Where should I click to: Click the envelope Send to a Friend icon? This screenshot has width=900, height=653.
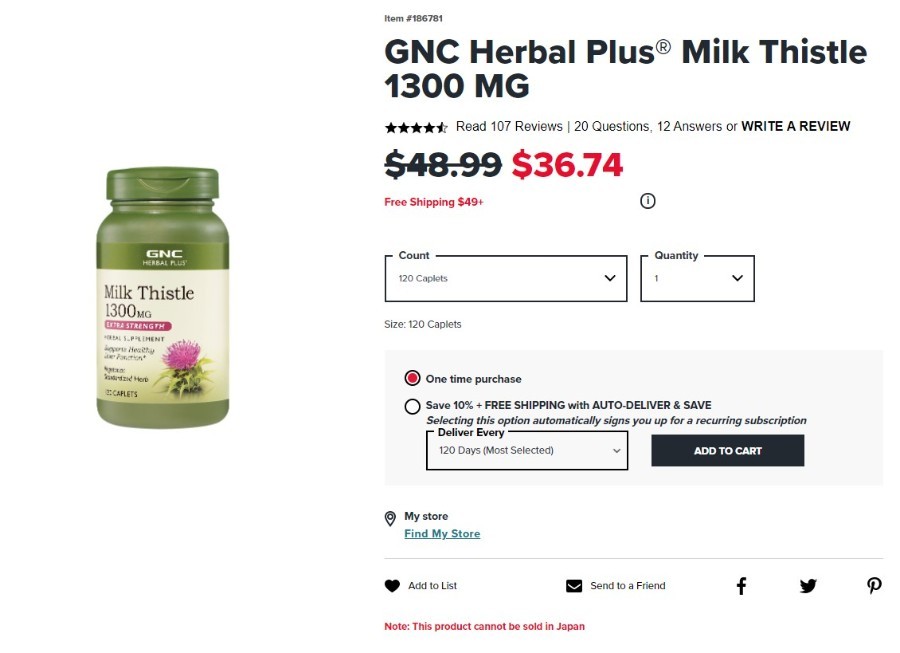point(574,586)
